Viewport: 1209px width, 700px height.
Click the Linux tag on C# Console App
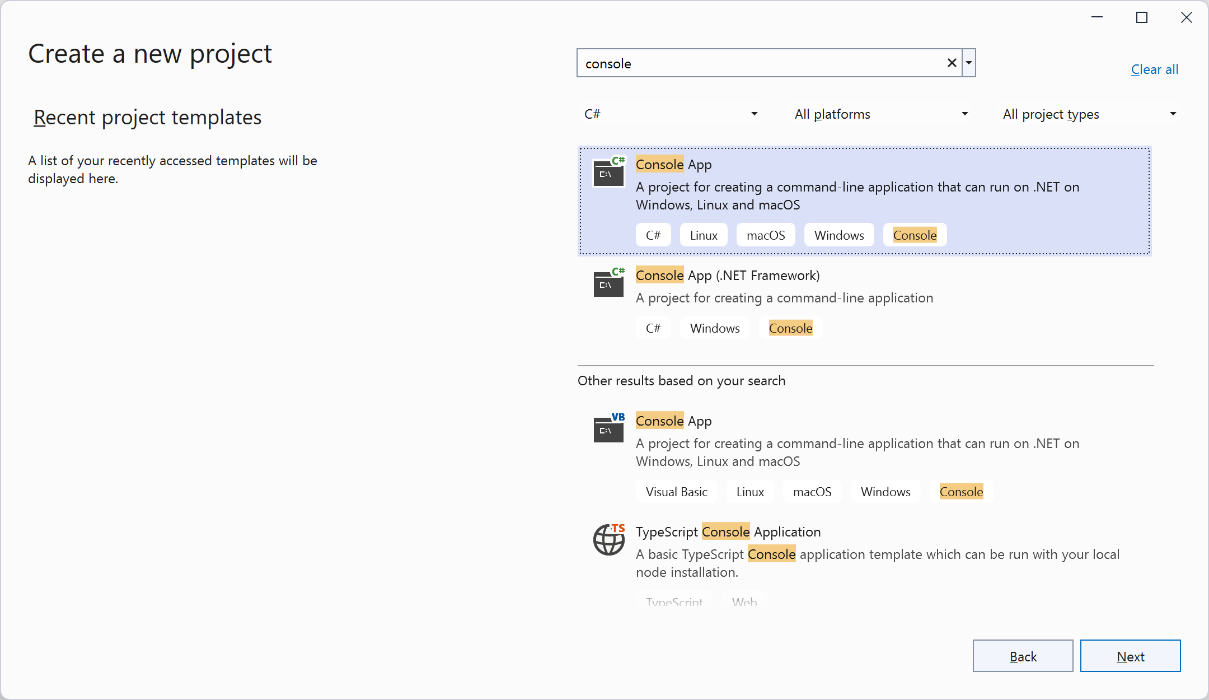(704, 235)
